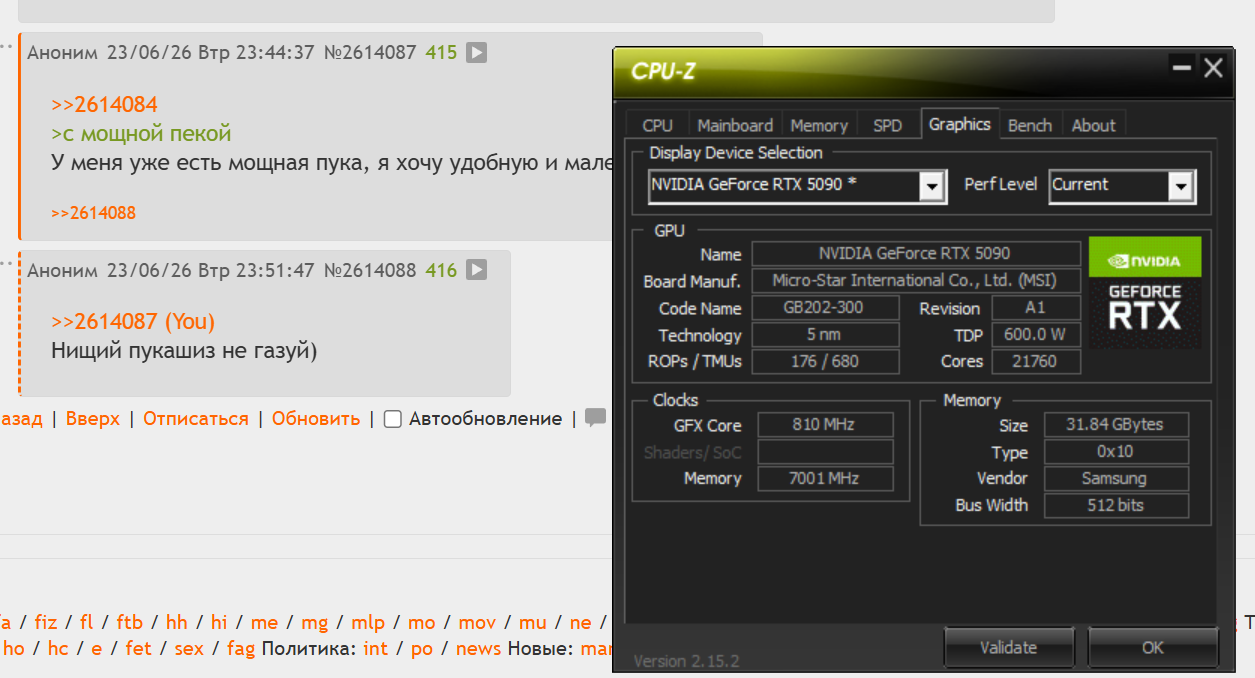The height and width of the screenshot is (678, 1255).
Task: Follow the >>2614087 (You) link
Action: pos(133,321)
